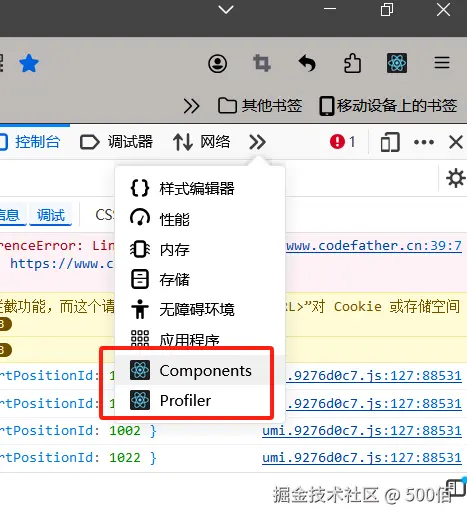Toggle the devtools more-tools chevron menu
Screen dimensions: 467x519
pos(258,142)
